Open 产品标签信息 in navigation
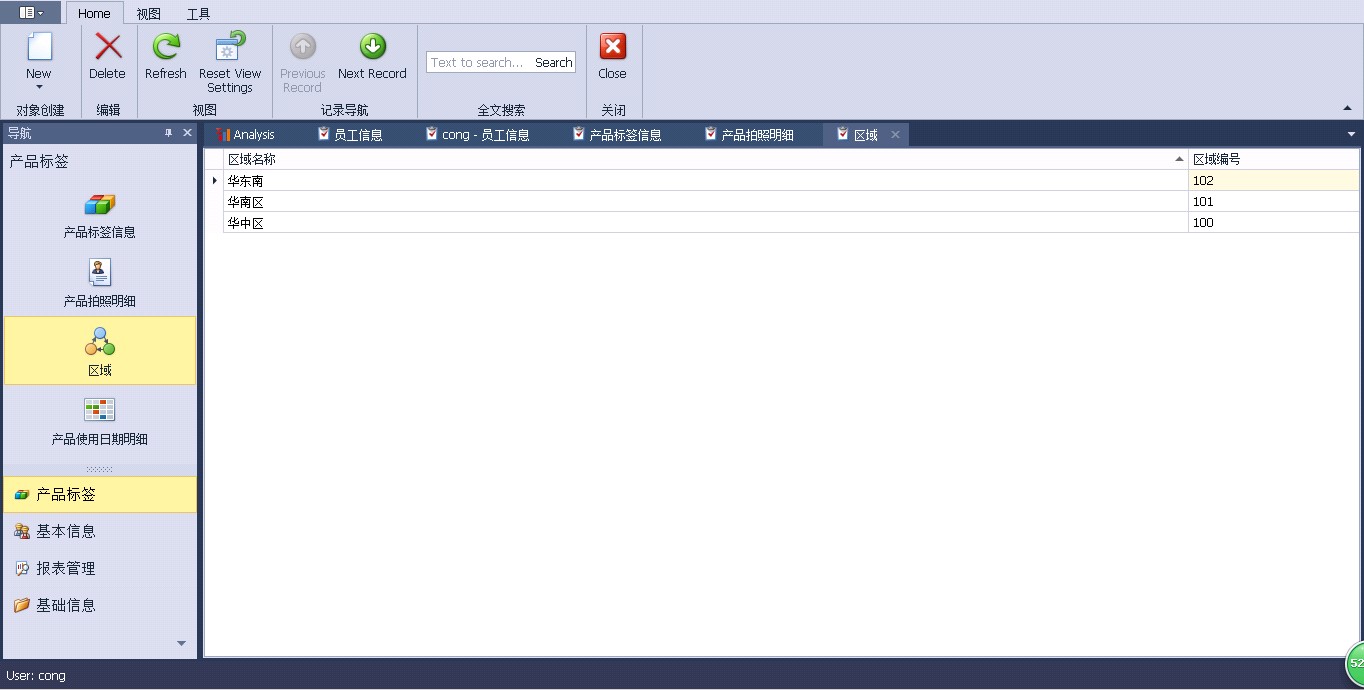This screenshot has height=690, width=1364. click(100, 215)
